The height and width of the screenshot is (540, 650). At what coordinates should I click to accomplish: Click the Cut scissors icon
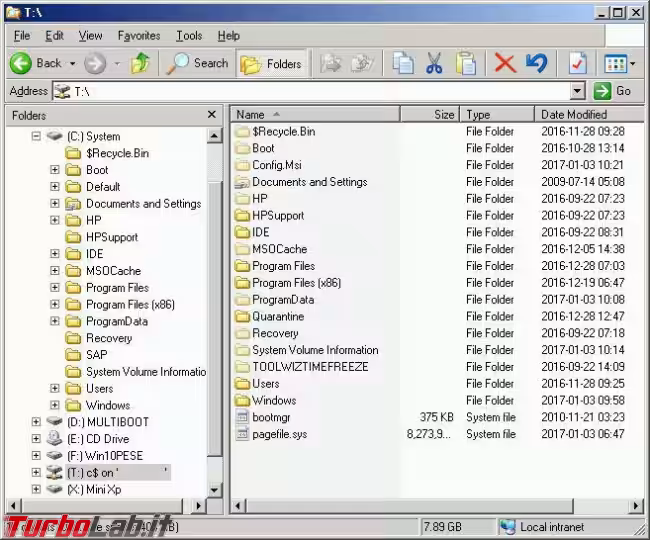click(434, 63)
